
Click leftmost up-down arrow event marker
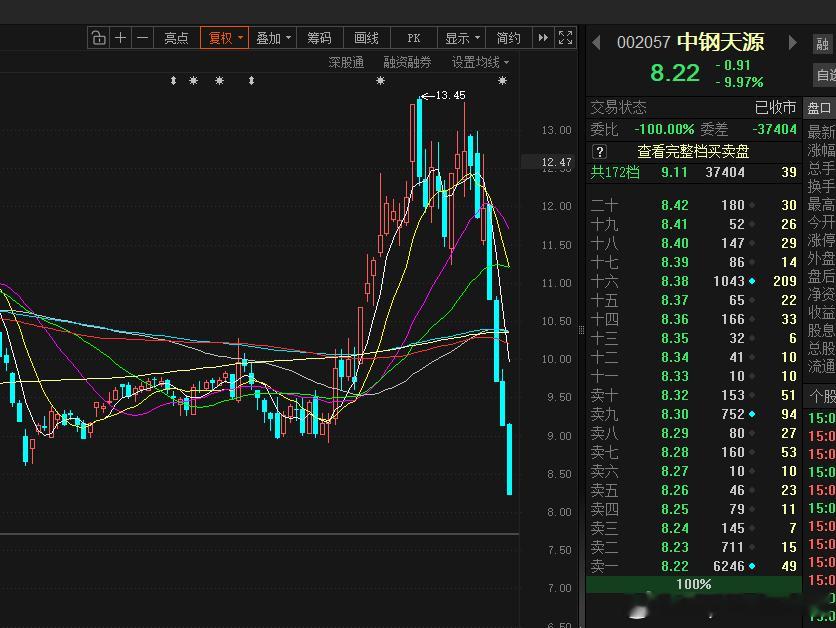[x=173, y=80]
